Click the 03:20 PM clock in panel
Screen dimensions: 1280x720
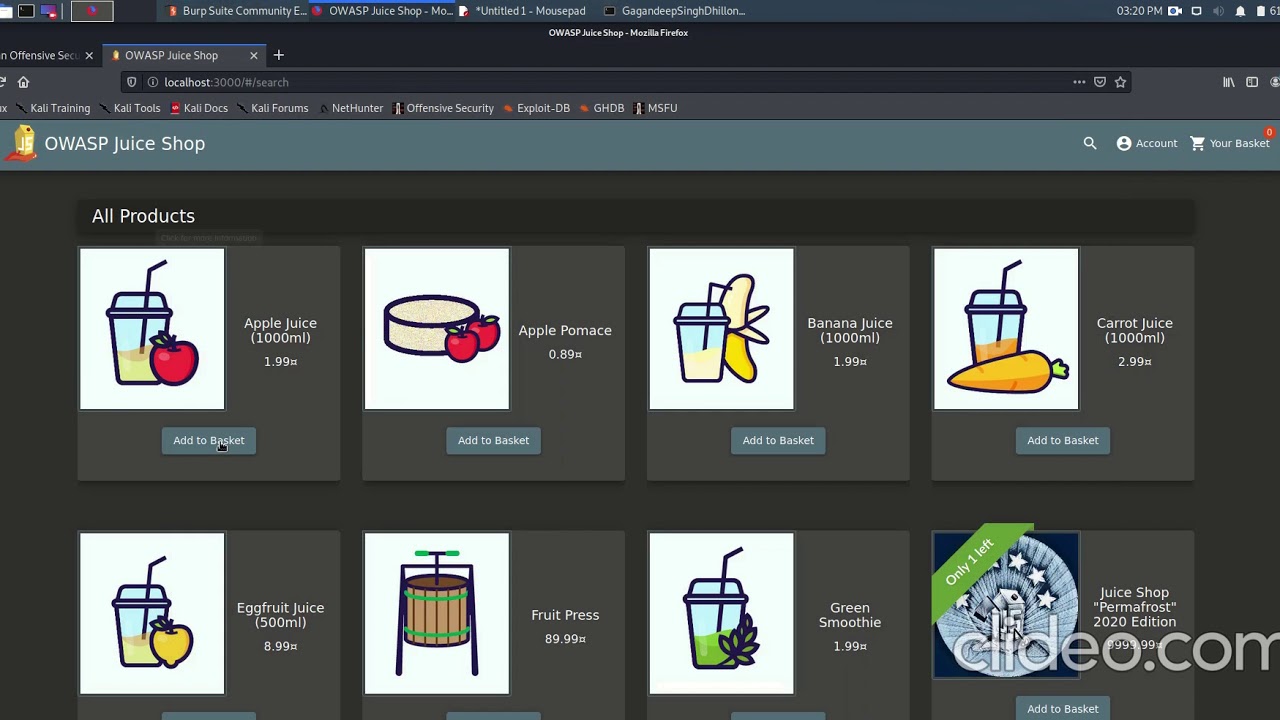coord(1139,11)
